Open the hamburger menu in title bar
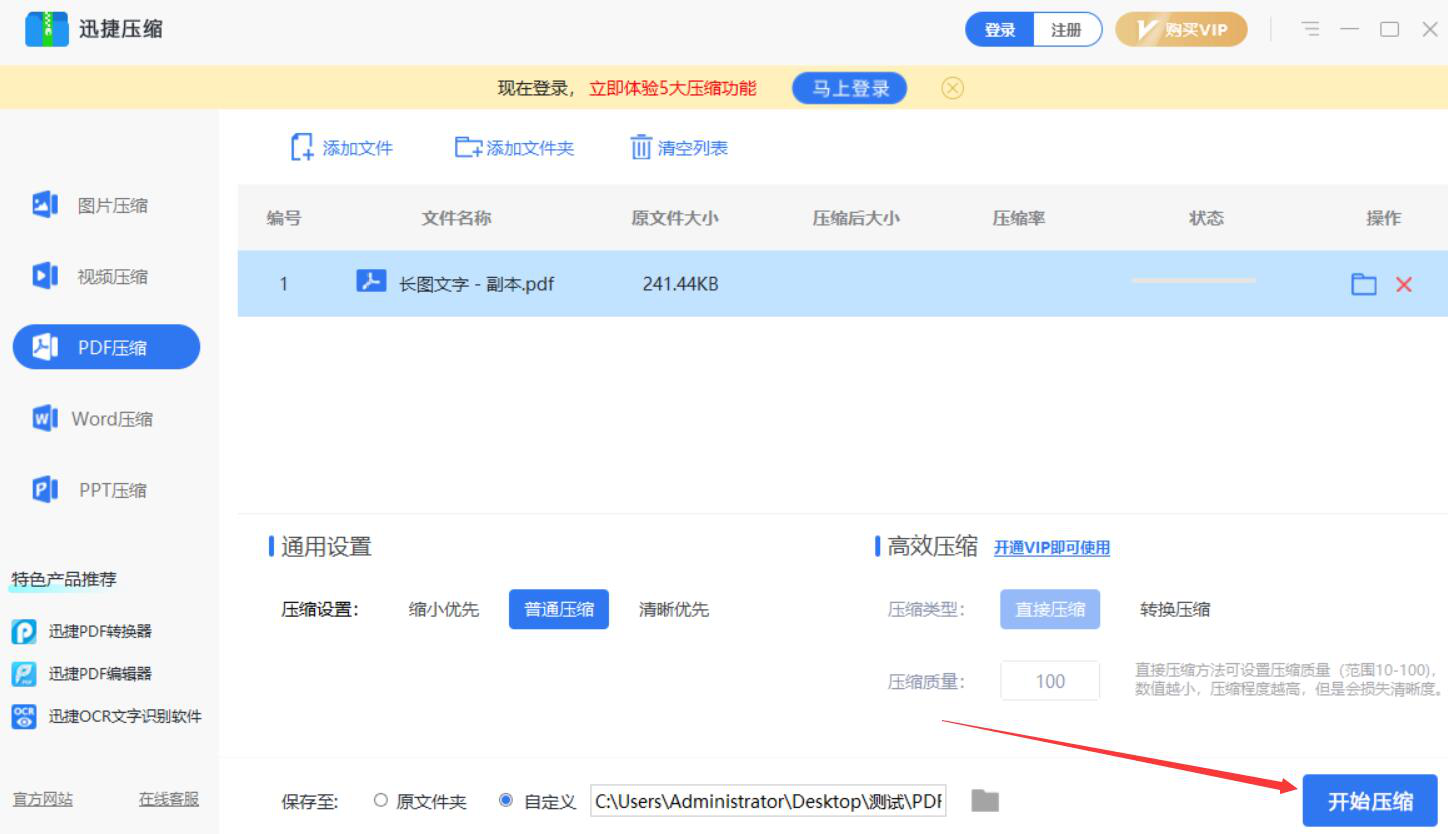The image size is (1448, 834). [1310, 30]
